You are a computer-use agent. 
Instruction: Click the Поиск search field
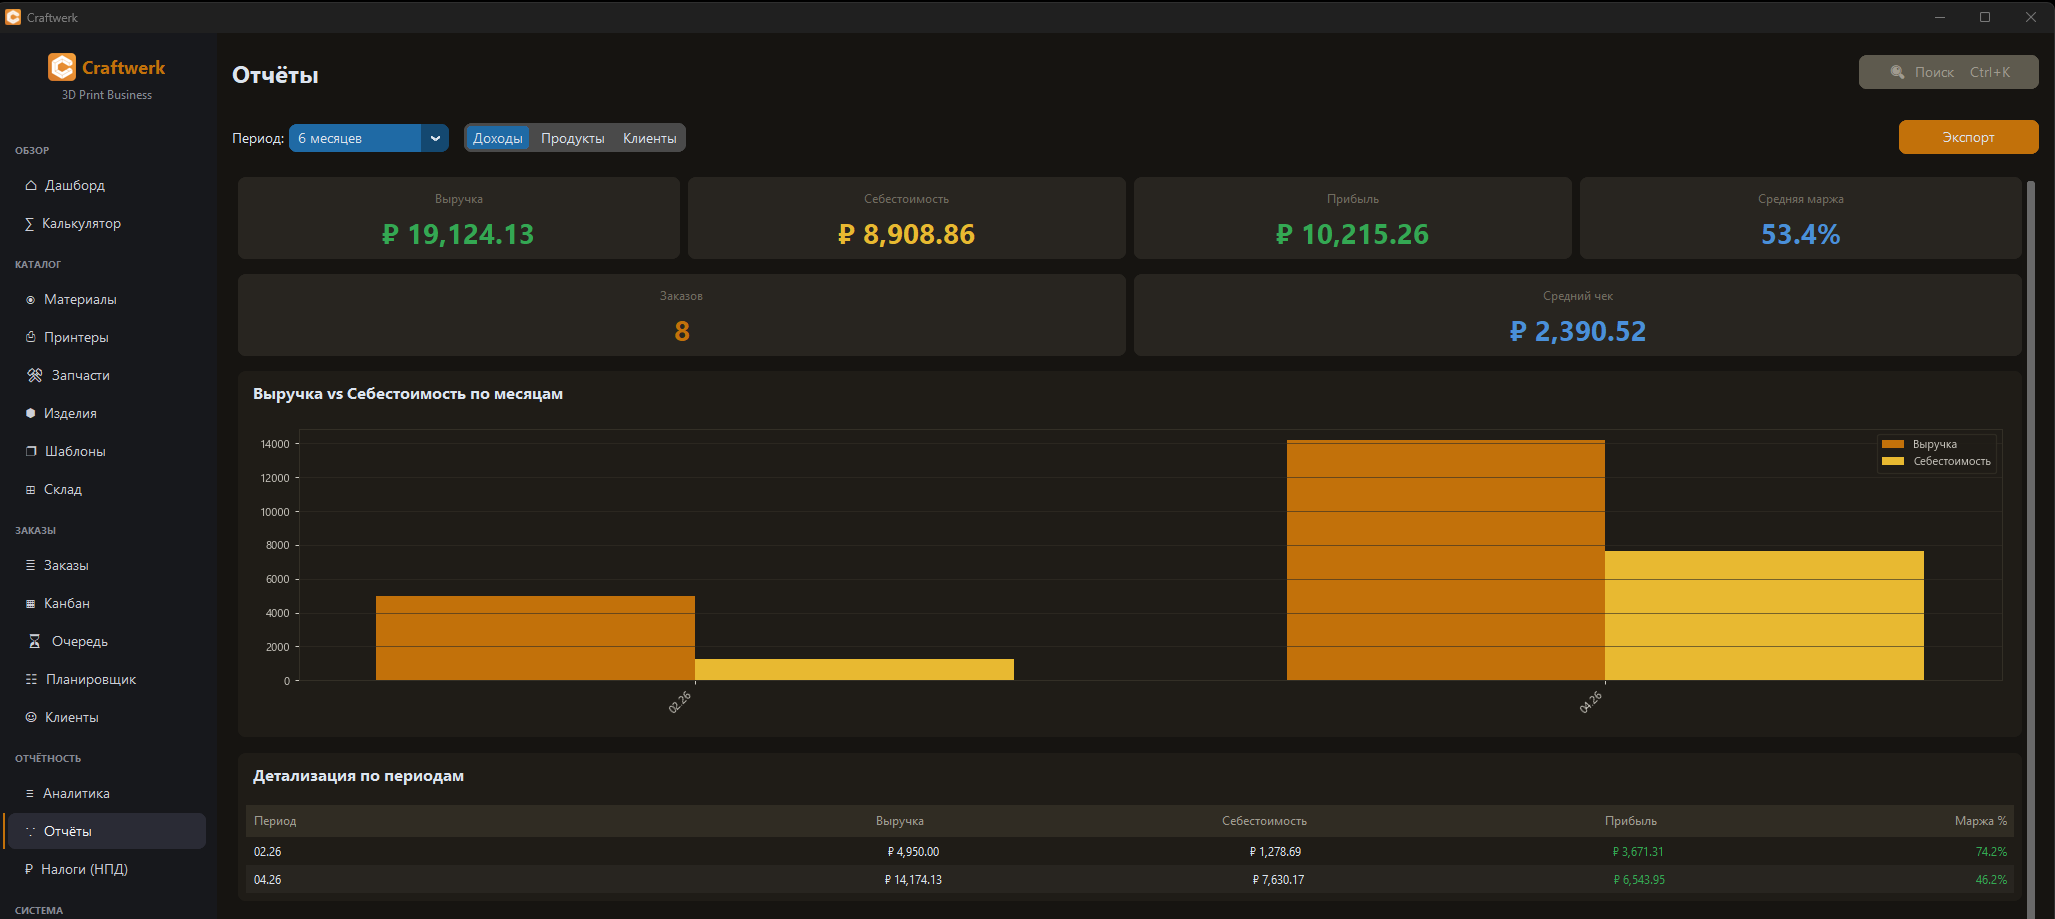point(1947,72)
